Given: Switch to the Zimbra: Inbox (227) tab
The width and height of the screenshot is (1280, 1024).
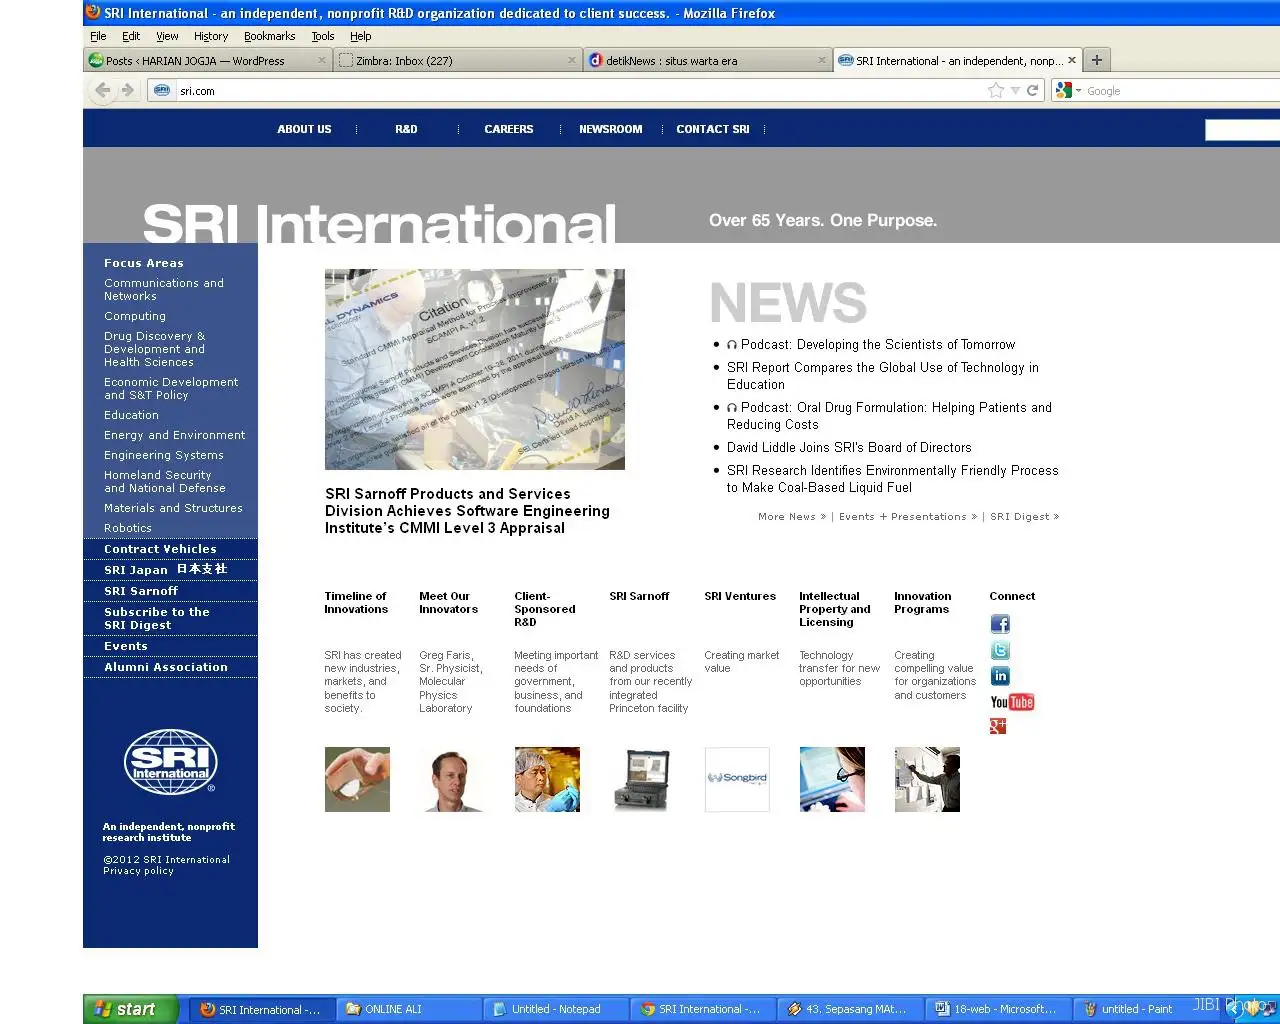Looking at the screenshot, I should tap(457, 60).
